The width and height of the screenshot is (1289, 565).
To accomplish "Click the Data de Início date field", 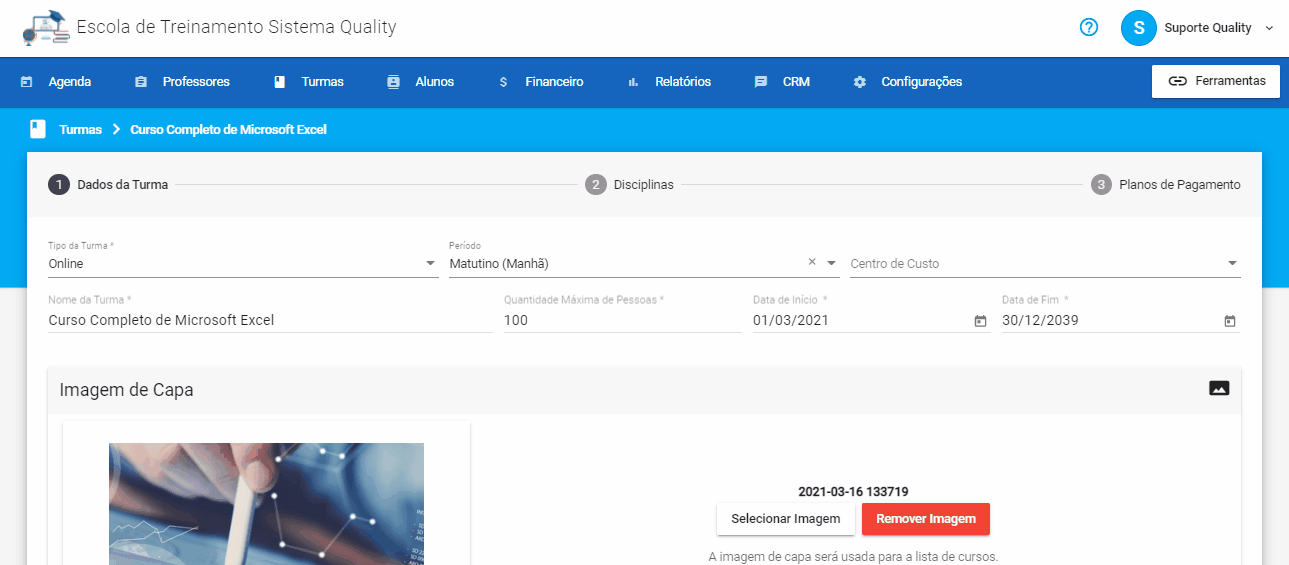I will [860, 321].
